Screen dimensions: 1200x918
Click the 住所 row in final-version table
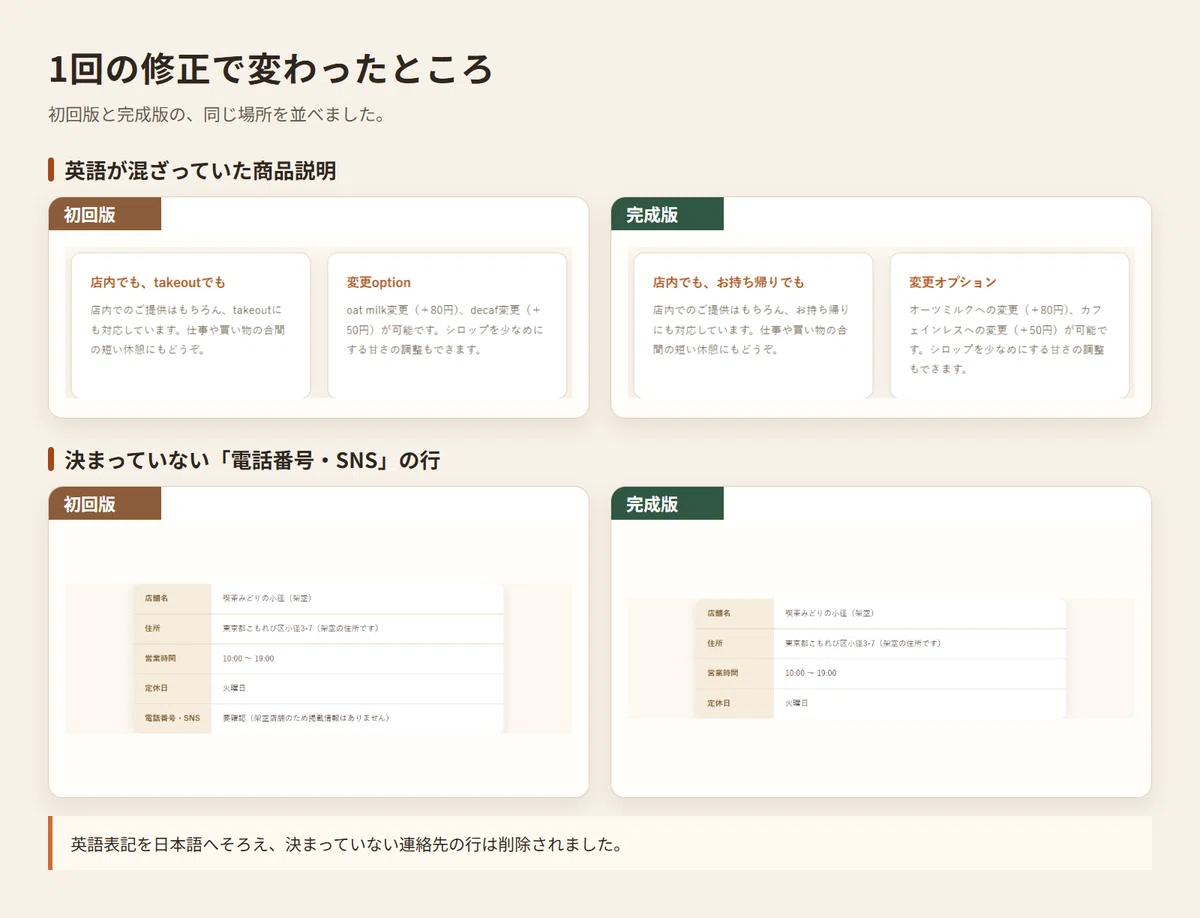tap(881, 643)
